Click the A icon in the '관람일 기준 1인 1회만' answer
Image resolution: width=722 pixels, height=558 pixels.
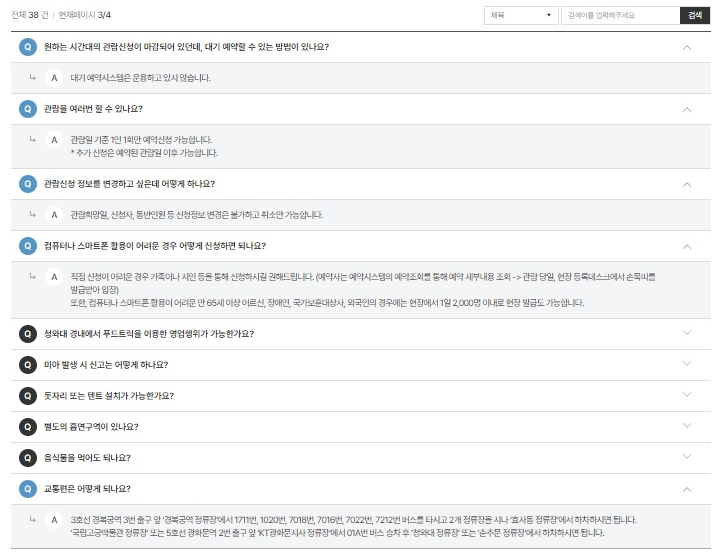pos(54,140)
